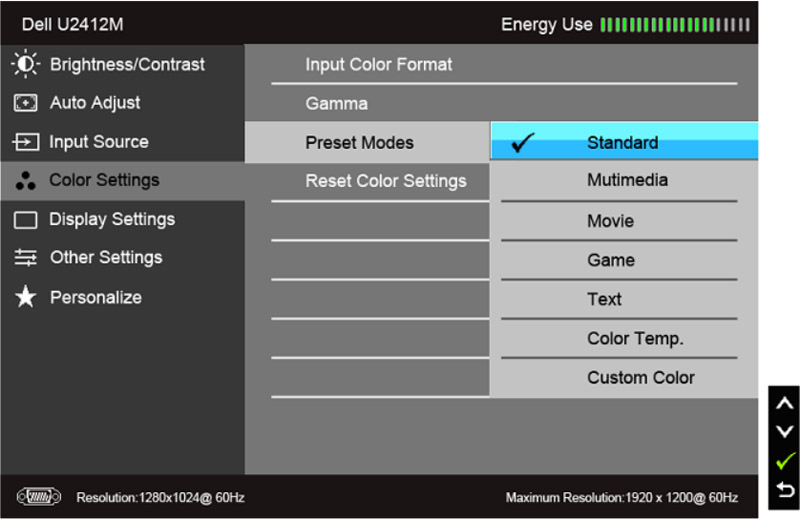This screenshot has height=519, width=800.
Task: Click the down arrow navigation button
Action: 784,432
